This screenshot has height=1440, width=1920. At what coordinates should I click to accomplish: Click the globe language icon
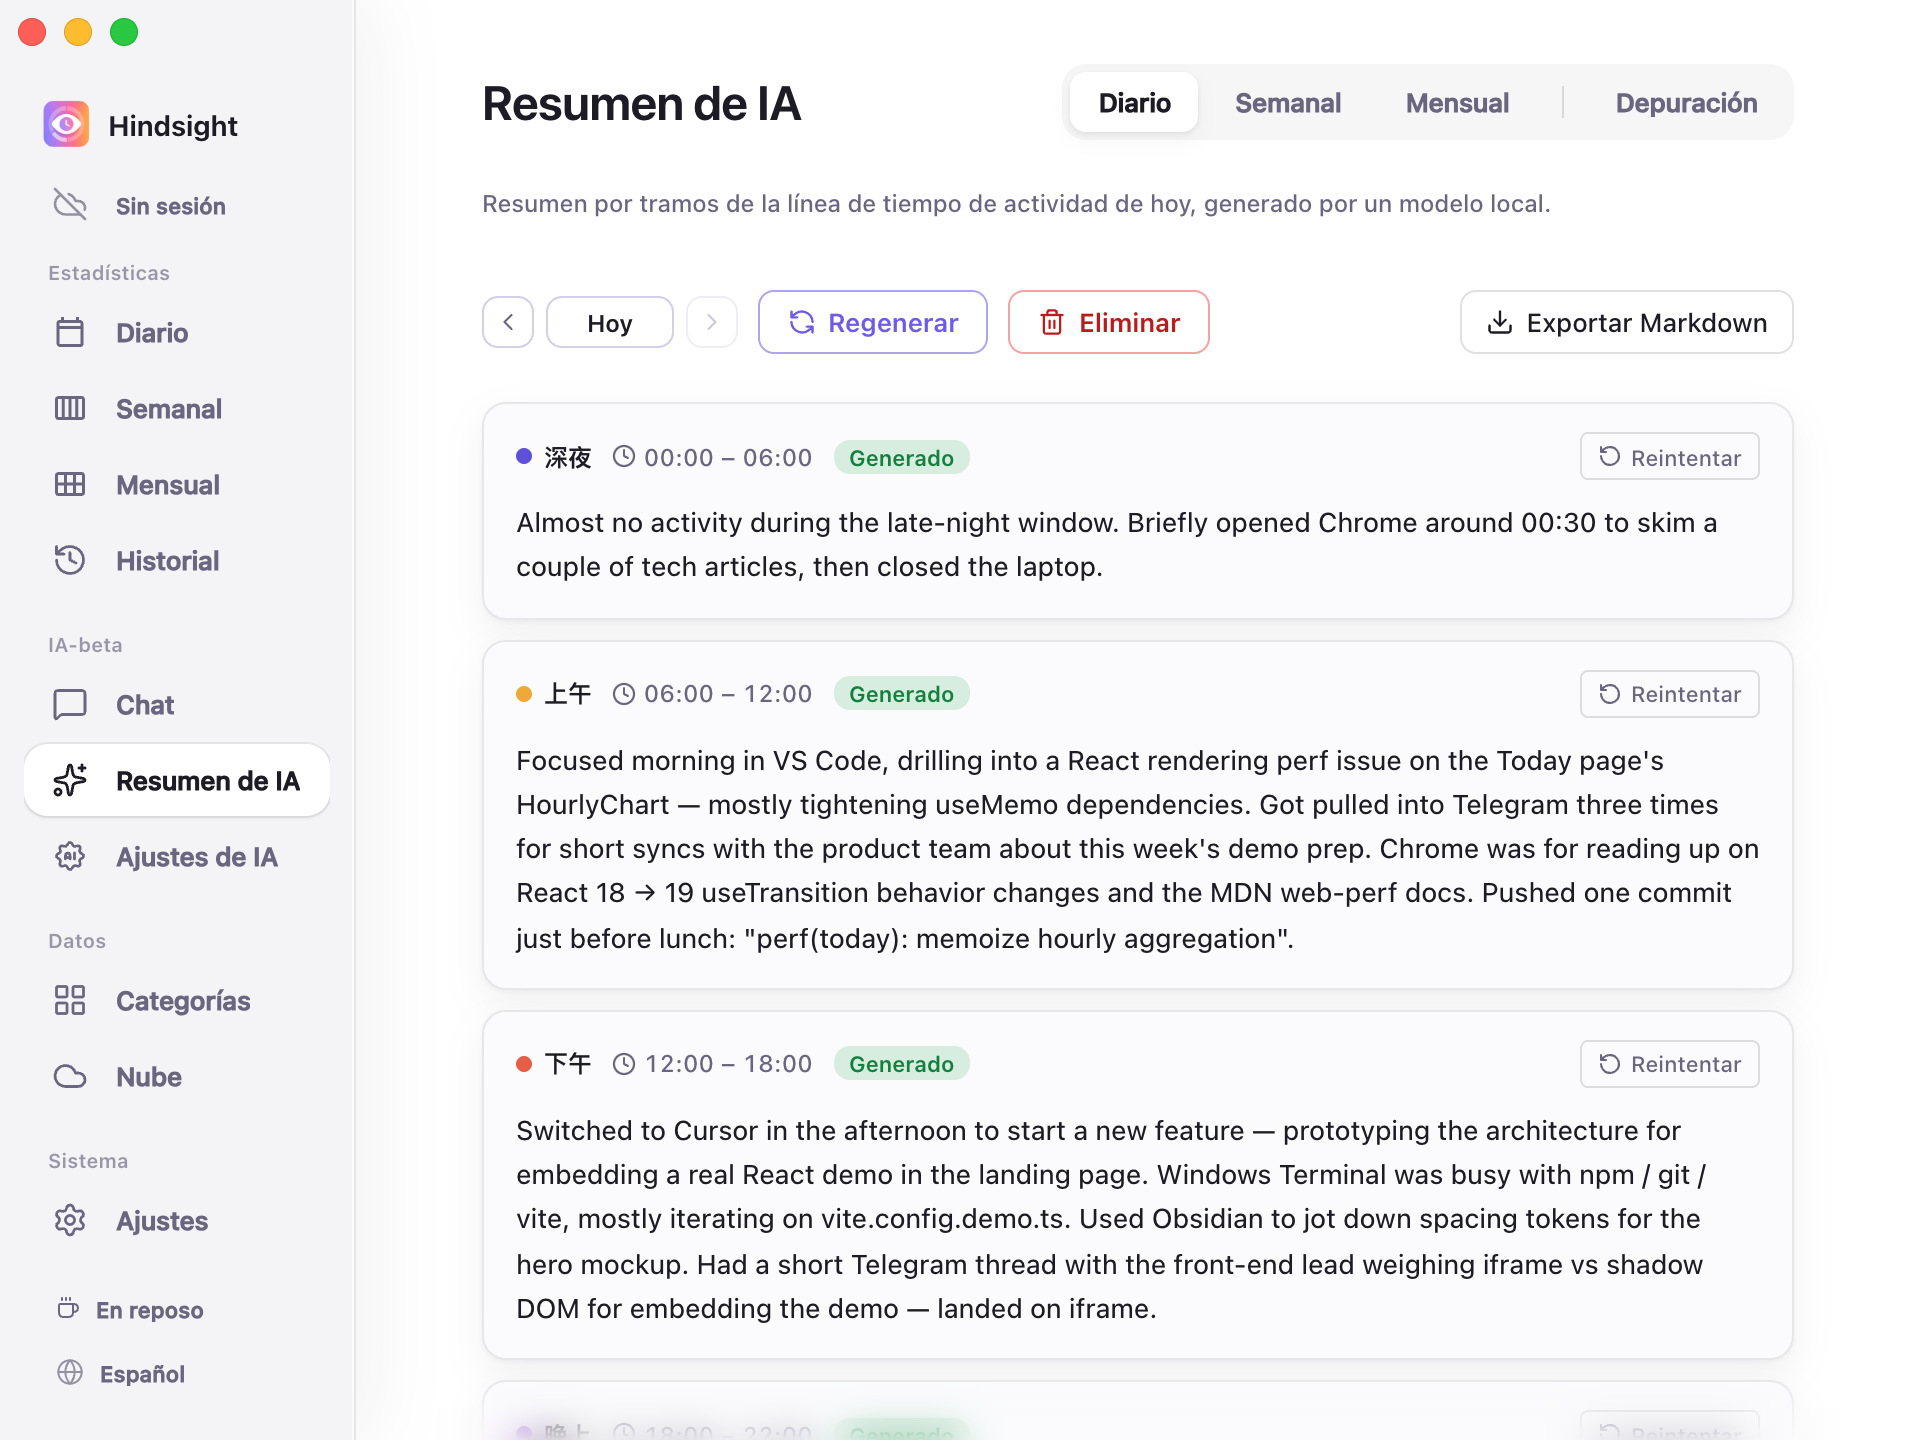pos(70,1373)
